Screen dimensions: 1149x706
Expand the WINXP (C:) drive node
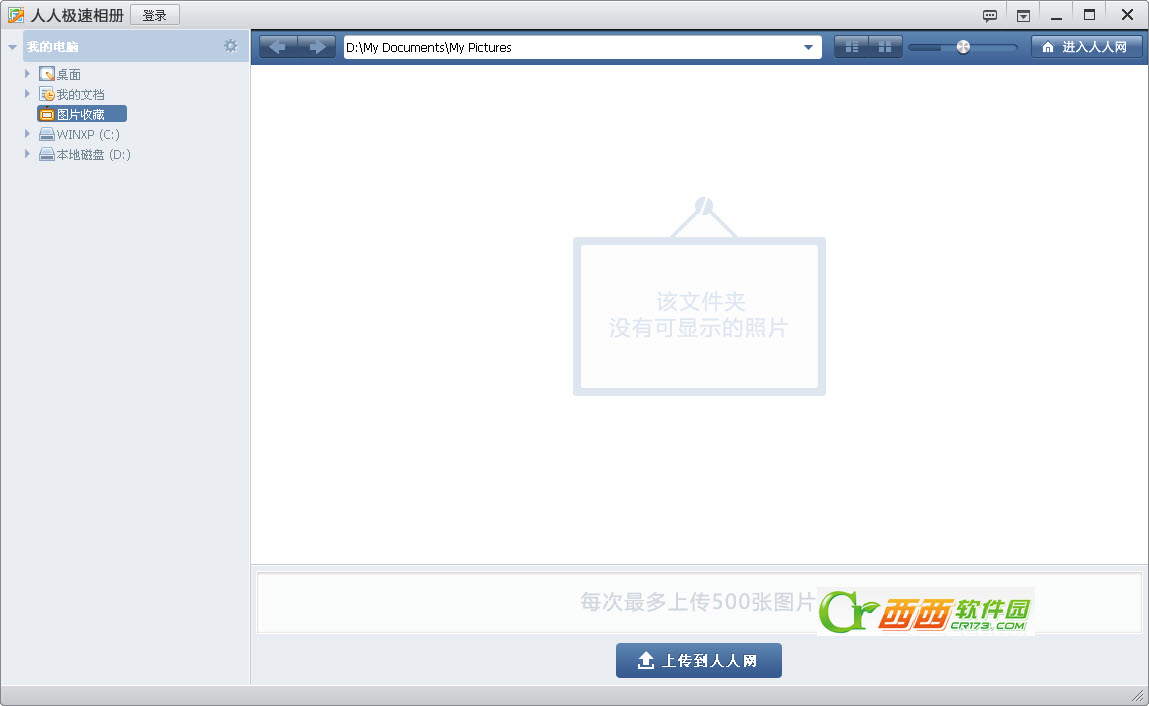tap(27, 133)
